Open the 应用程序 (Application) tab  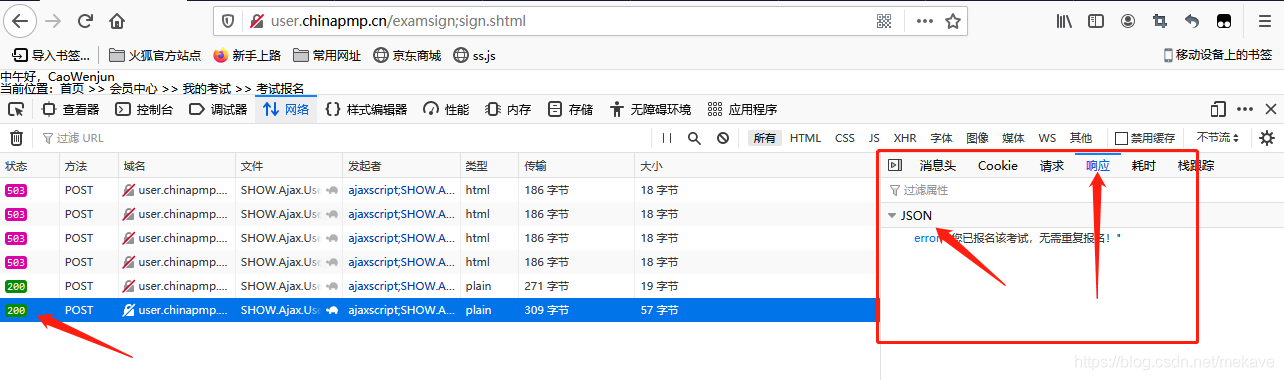(x=742, y=109)
